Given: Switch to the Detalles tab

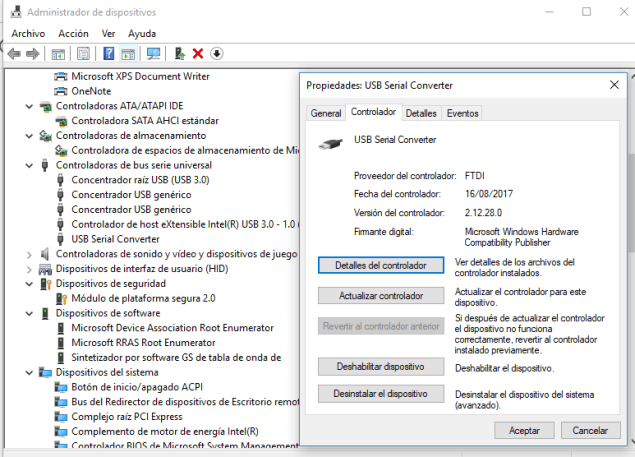Looking at the screenshot, I should [x=421, y=113].
